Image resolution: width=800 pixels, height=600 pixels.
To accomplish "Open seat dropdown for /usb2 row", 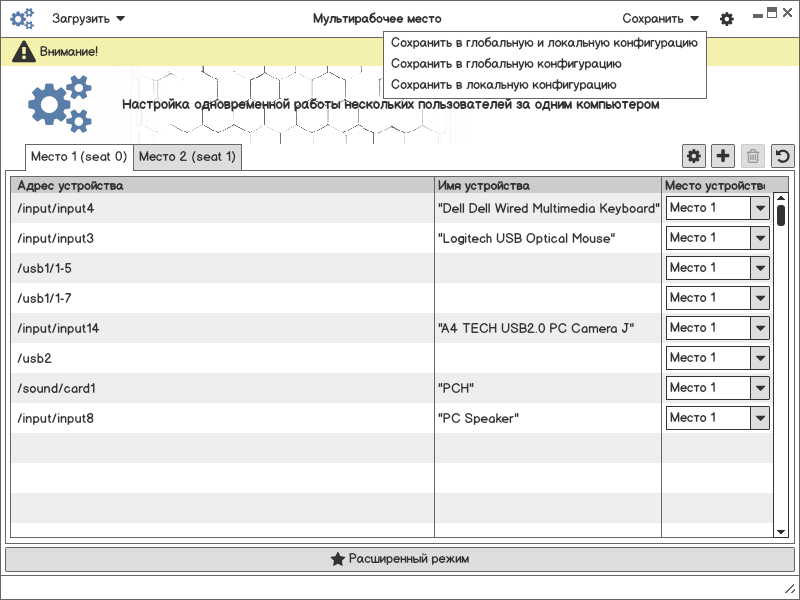I will point(717,358).
